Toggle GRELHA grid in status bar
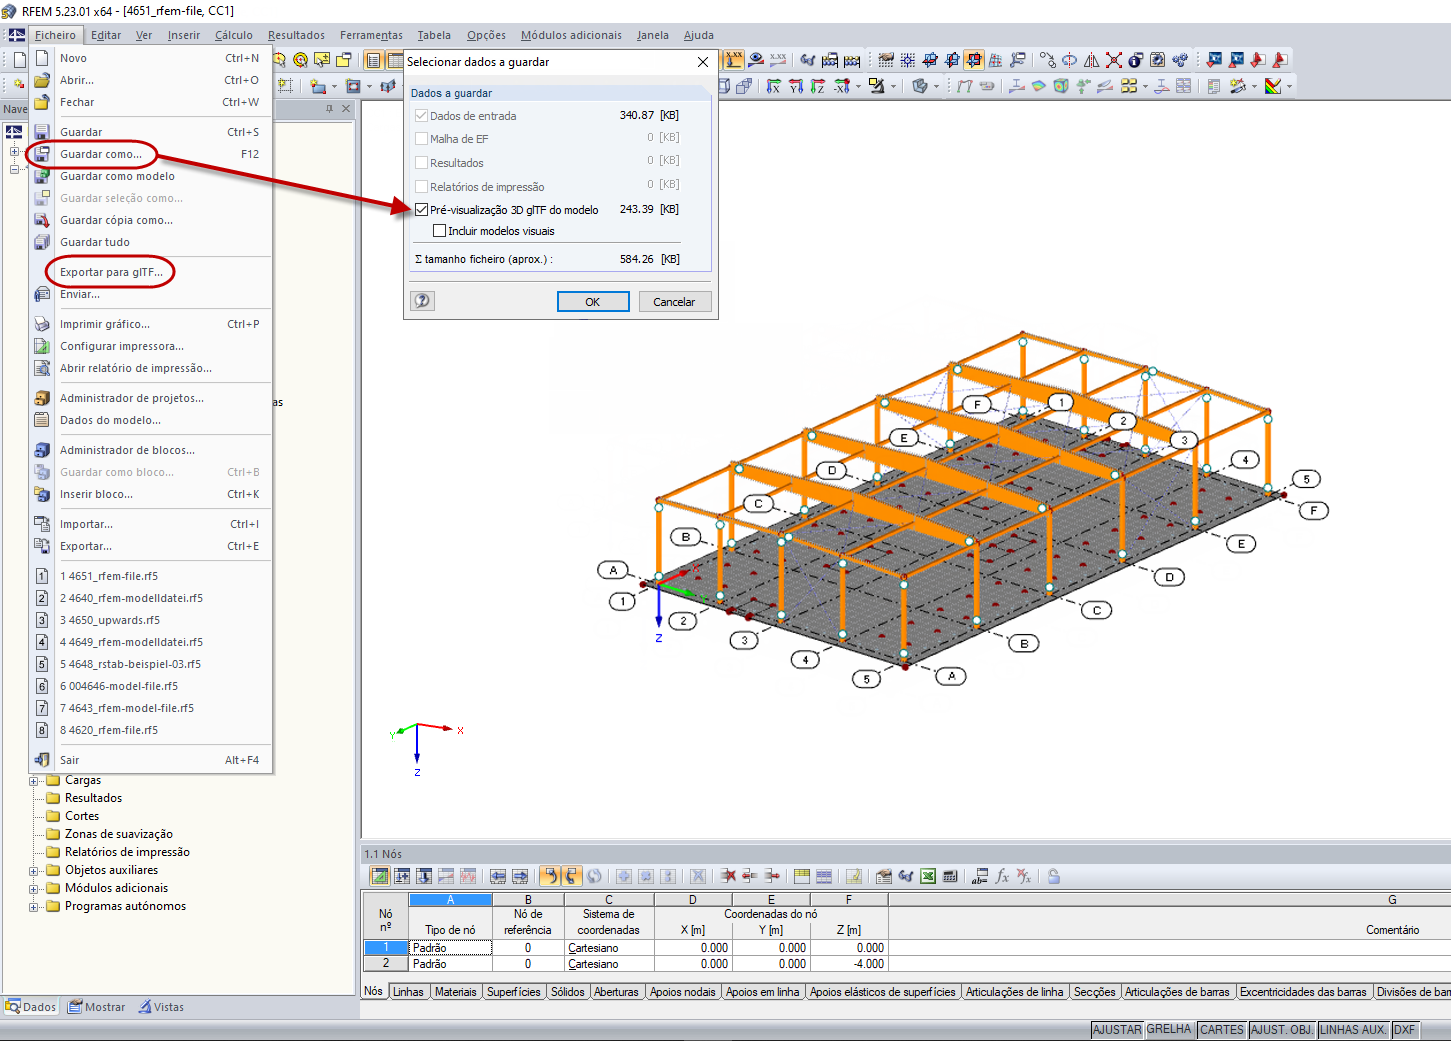The width and height of the screenshot is (1451, 1041). [x=1169, y=1030]
